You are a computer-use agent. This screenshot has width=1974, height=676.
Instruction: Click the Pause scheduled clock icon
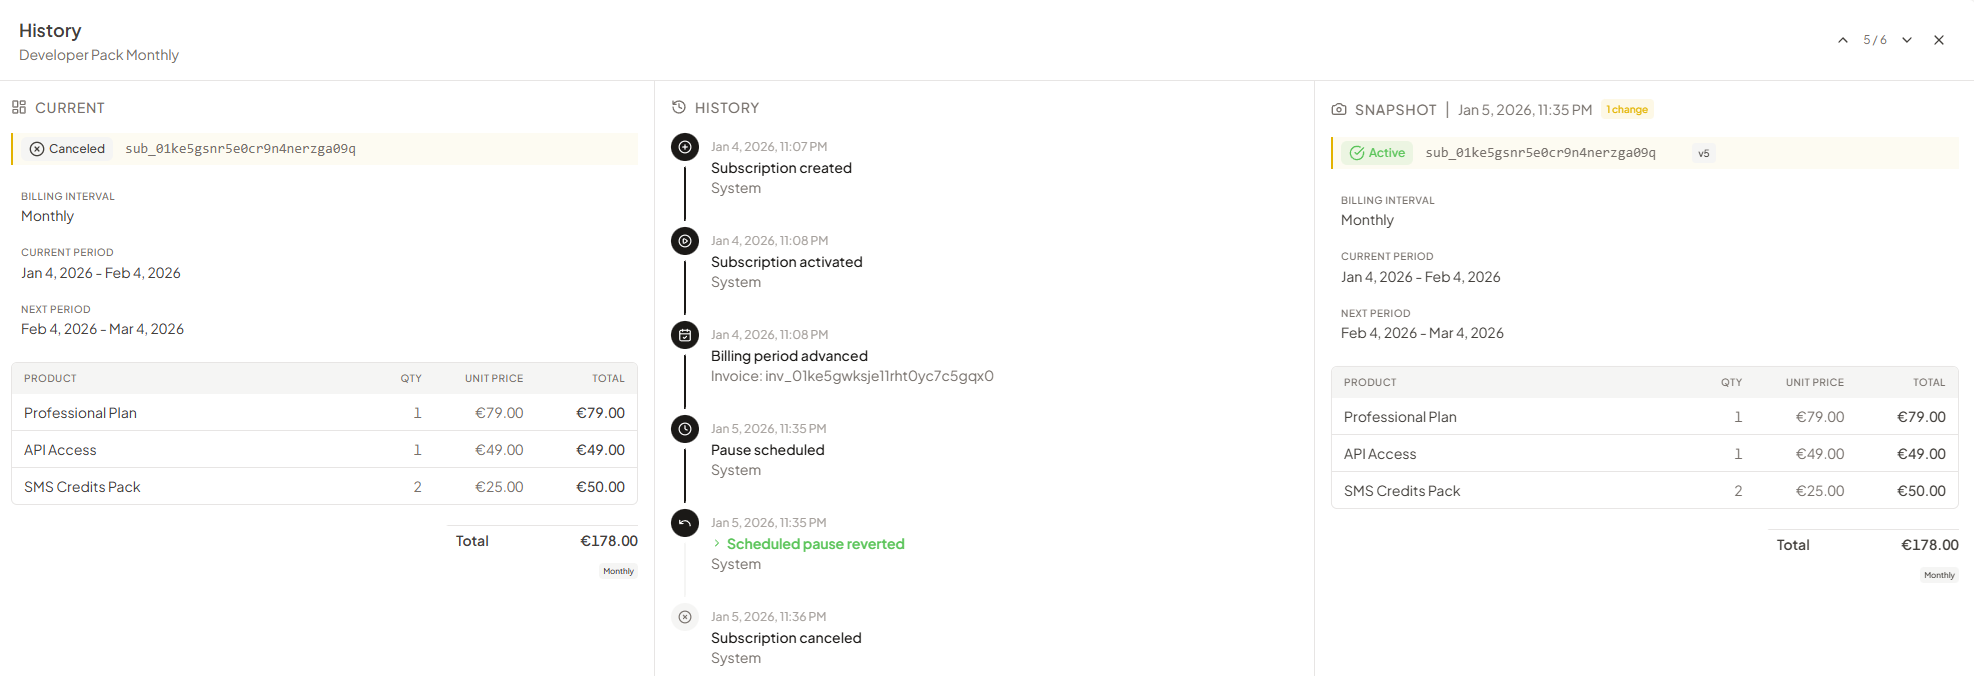click(x=685, y=429)
